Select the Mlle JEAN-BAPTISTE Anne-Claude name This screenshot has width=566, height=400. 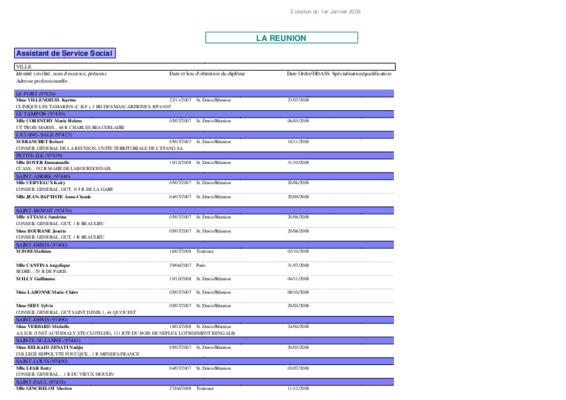pos(53,197)
